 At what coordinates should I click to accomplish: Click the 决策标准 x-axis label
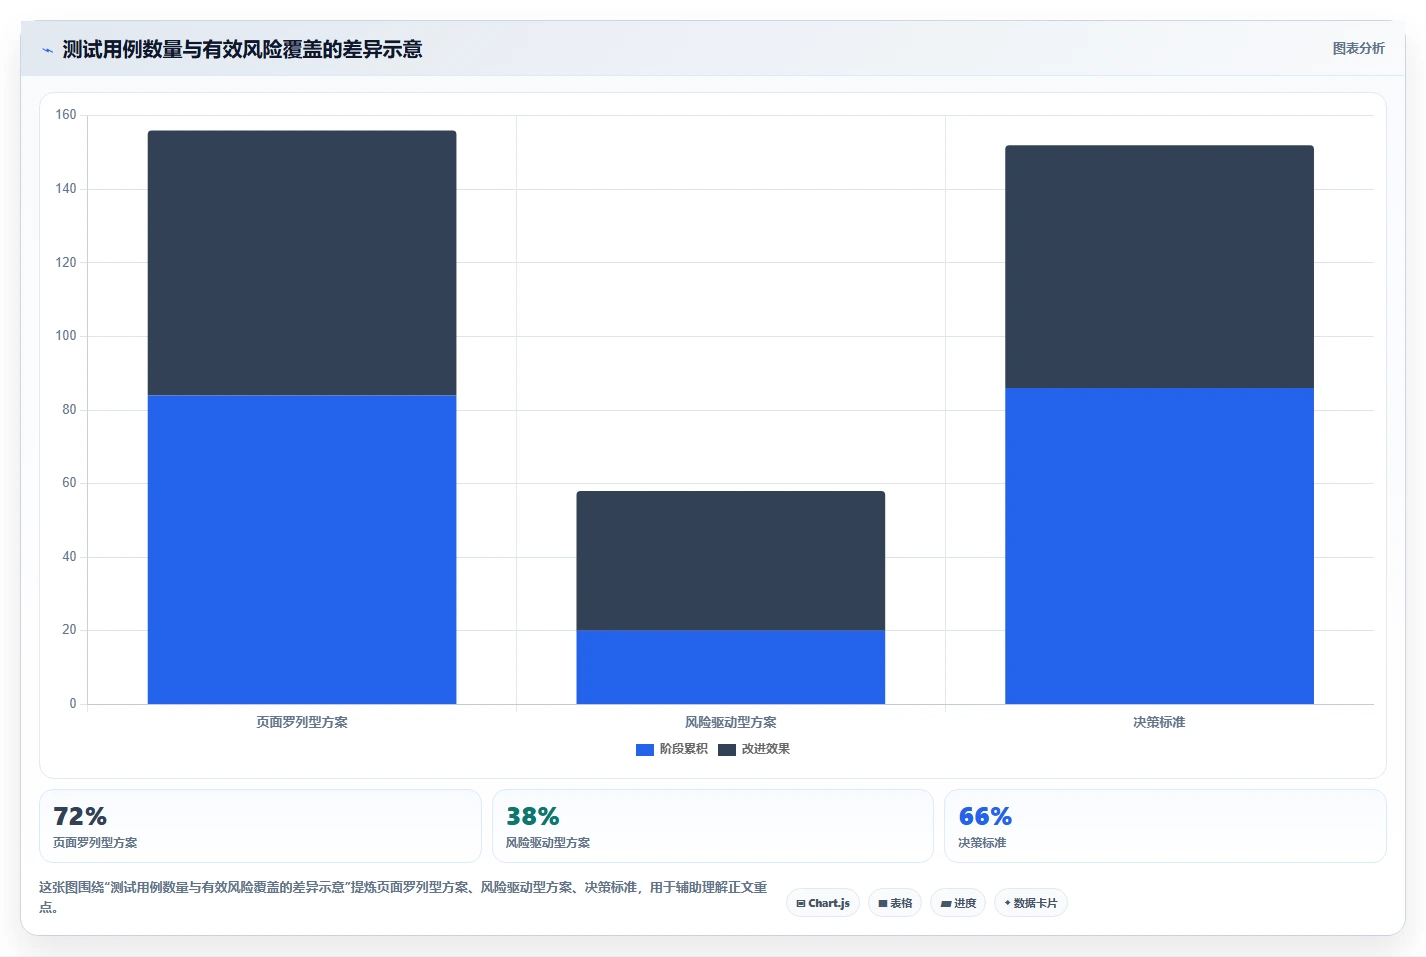tap(1159, 722)
